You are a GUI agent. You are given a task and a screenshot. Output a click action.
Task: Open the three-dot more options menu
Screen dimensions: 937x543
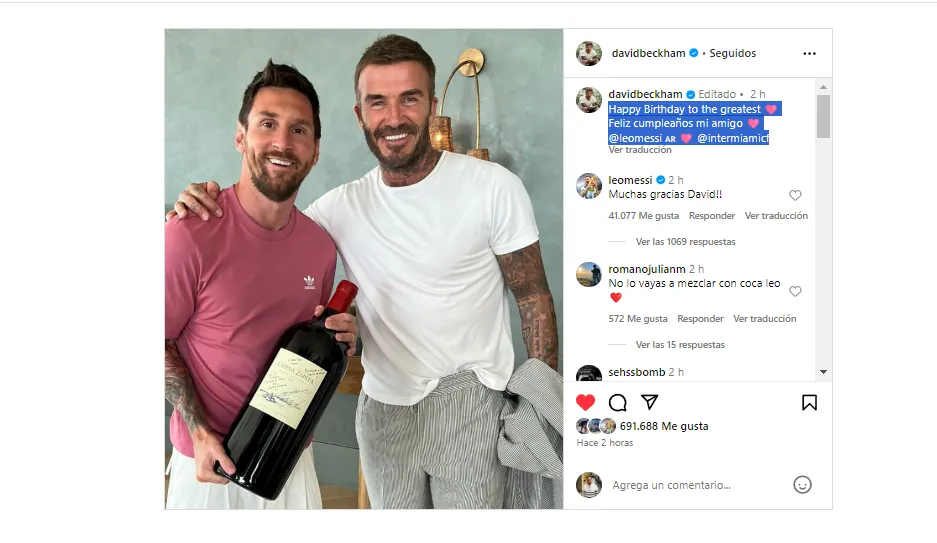pos(809,54)
